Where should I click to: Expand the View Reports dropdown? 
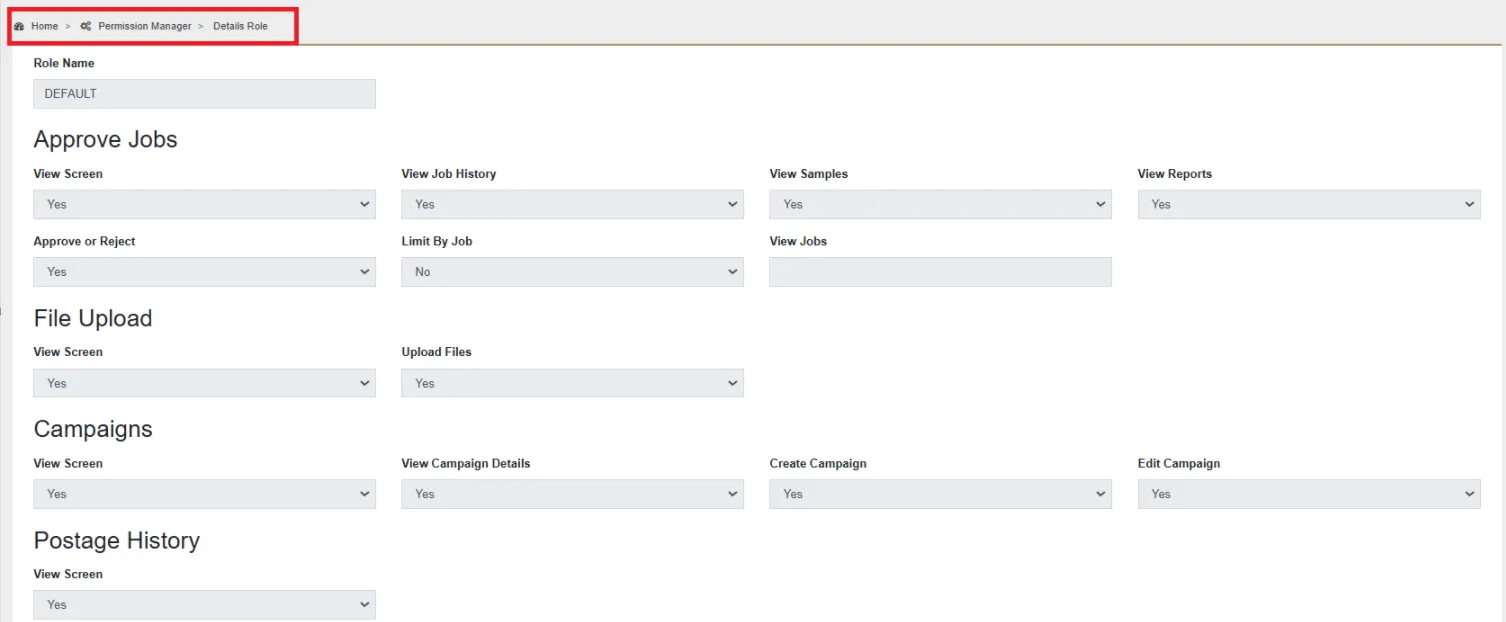point(1309,204)
